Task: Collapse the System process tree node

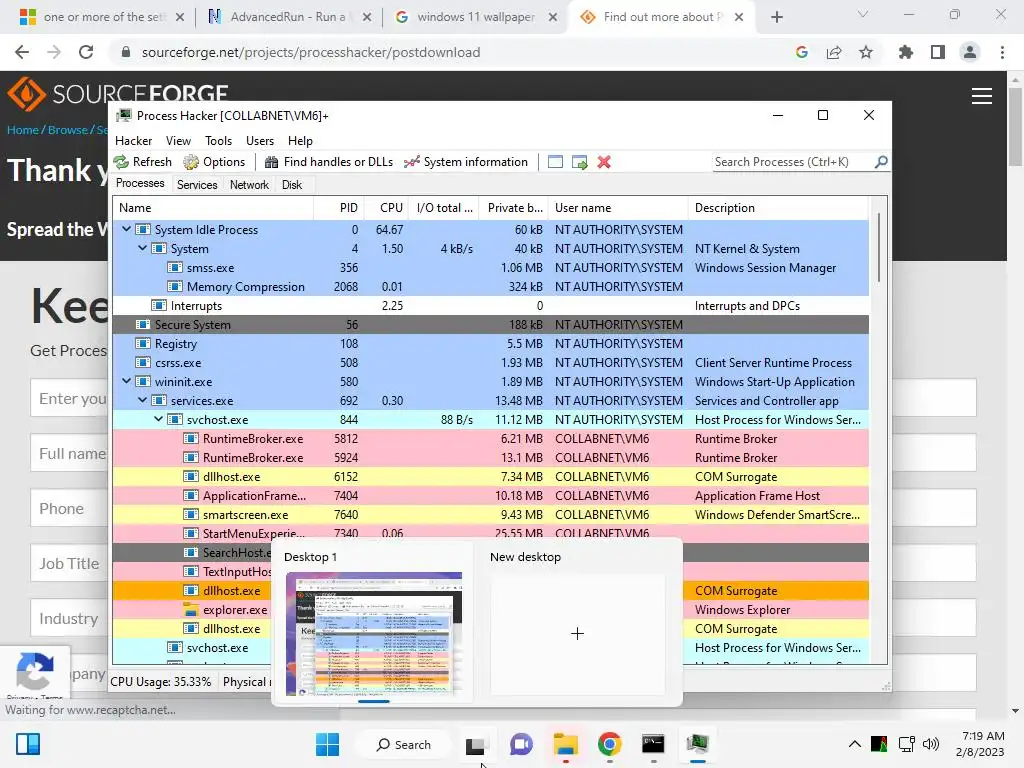Action: [x=142, y=248]
